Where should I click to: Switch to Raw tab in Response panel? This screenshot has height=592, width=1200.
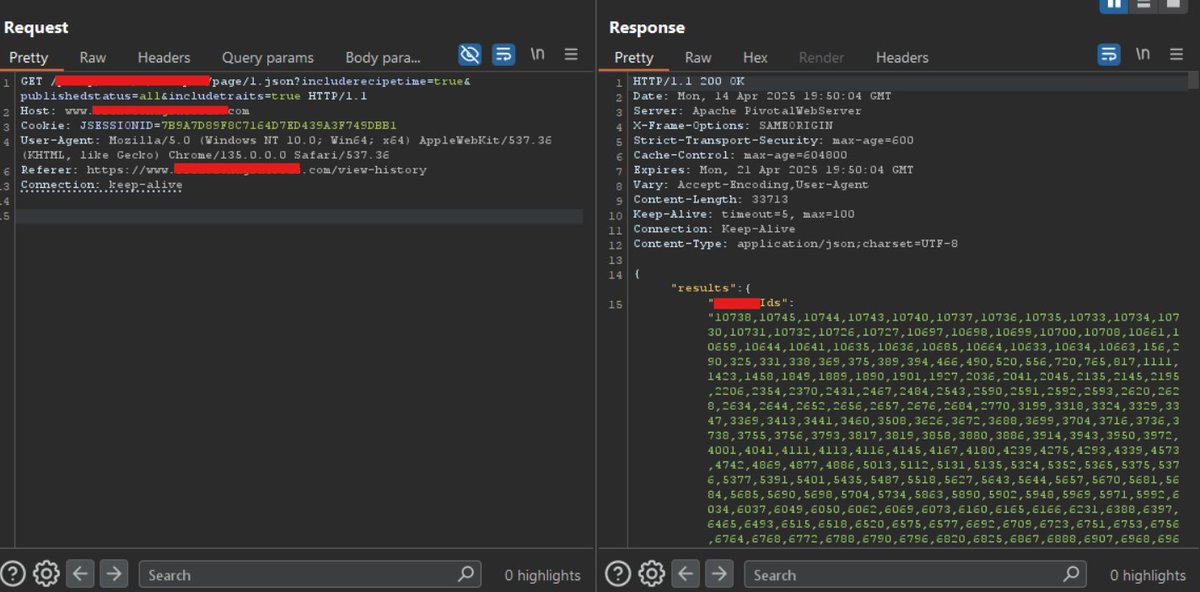[x=698, y=58]
